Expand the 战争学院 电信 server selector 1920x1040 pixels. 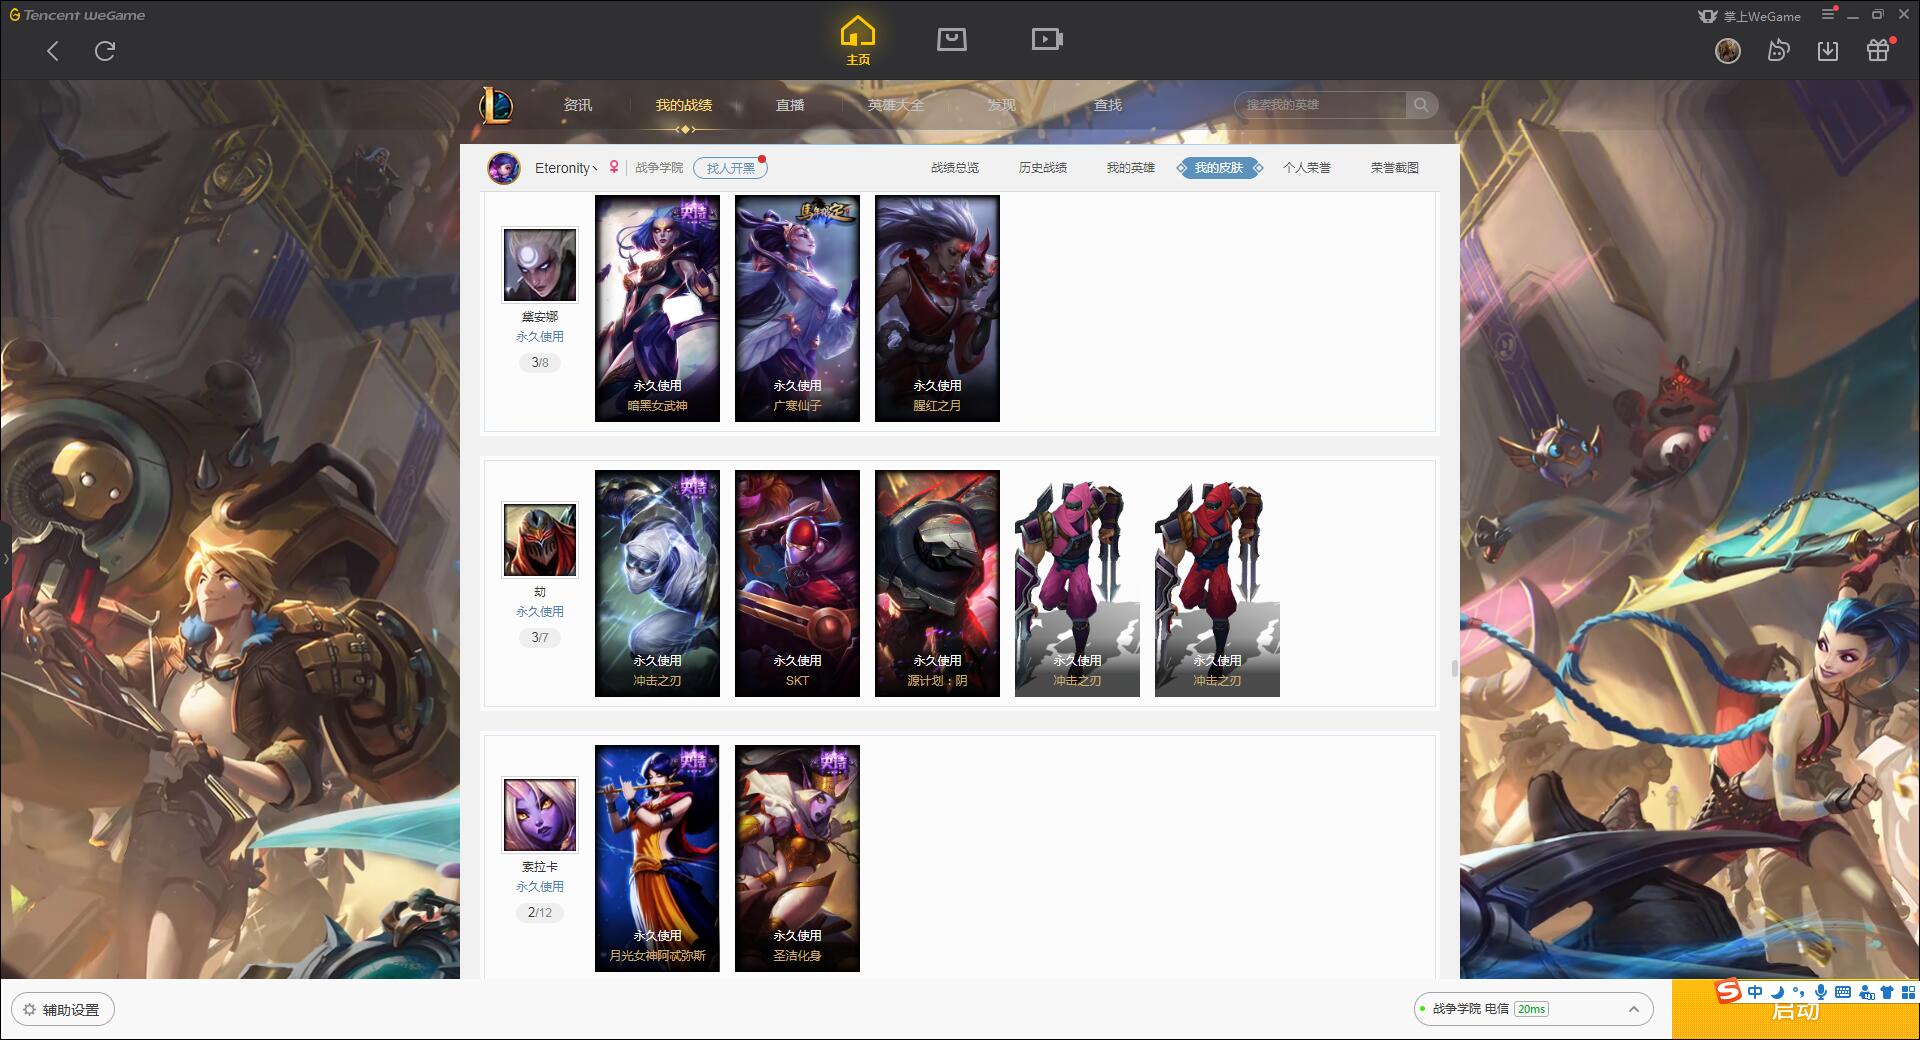click(x=1533, y=1009)
